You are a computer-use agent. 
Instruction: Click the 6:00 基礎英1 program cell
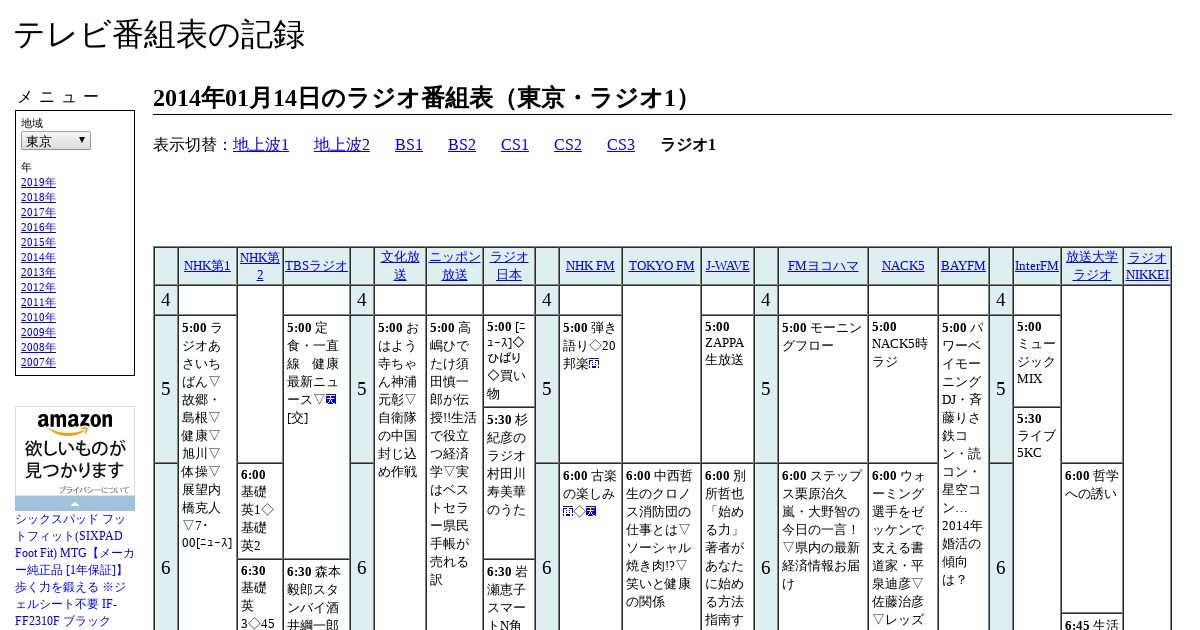(260, 510)
